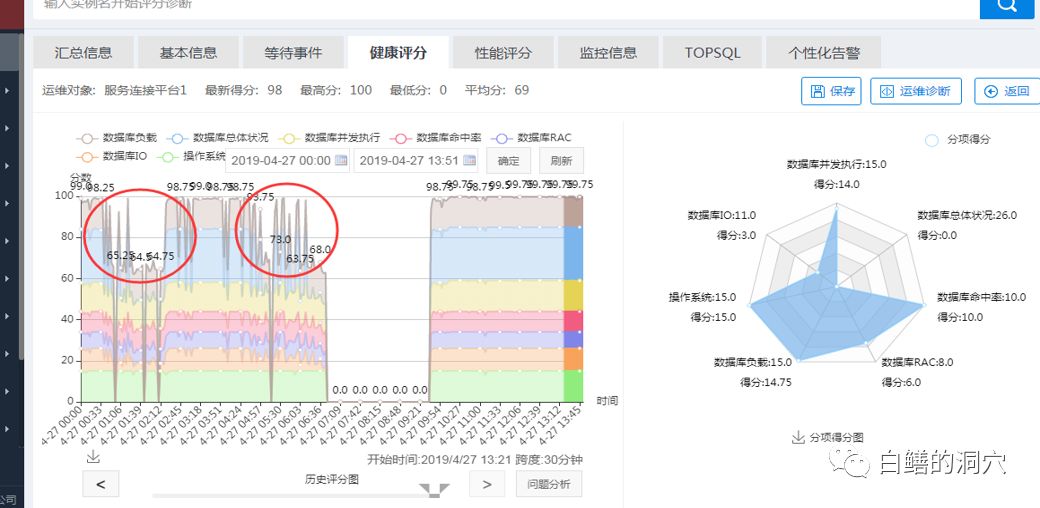Toggle the 数据库命中率 legend series
1040x508 pixels.
click(436, 138)
